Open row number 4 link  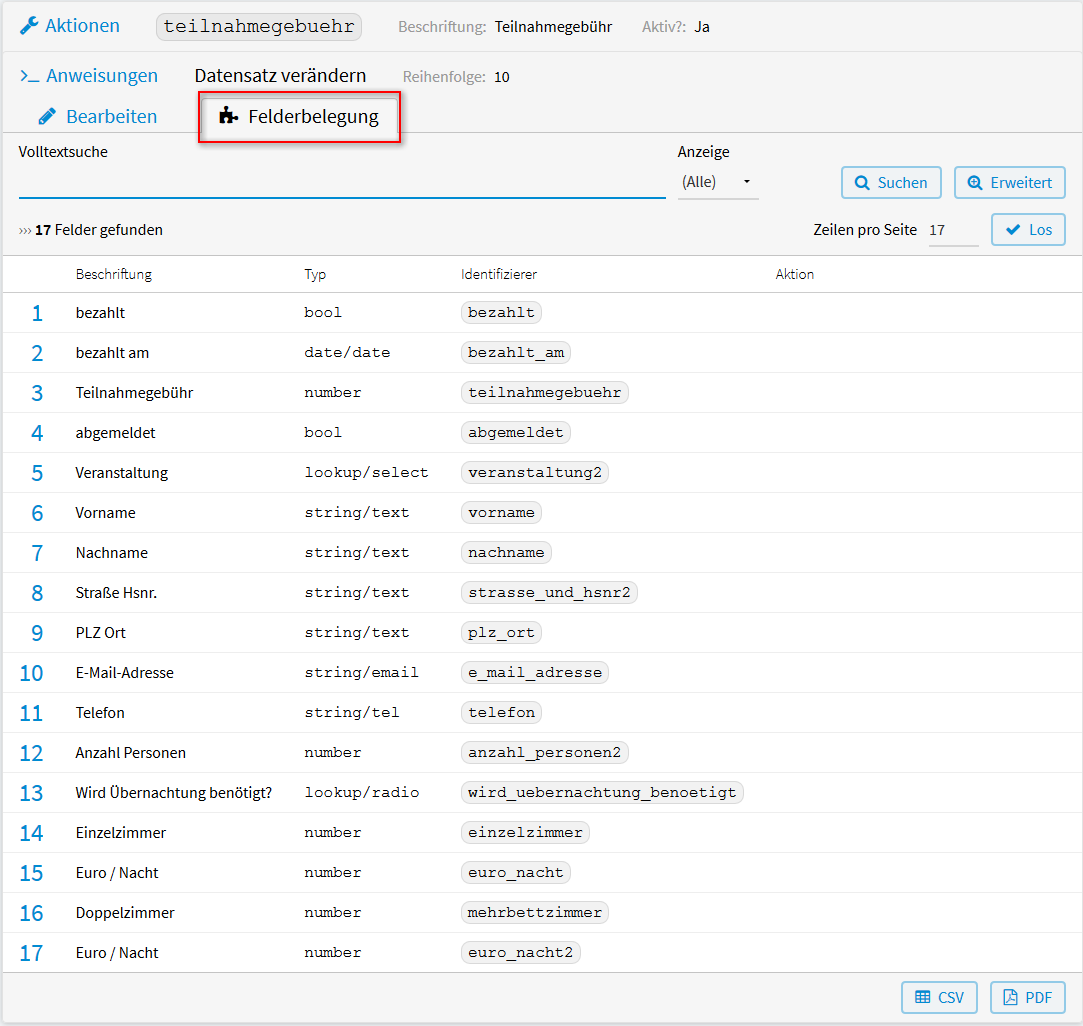[37, 433]
